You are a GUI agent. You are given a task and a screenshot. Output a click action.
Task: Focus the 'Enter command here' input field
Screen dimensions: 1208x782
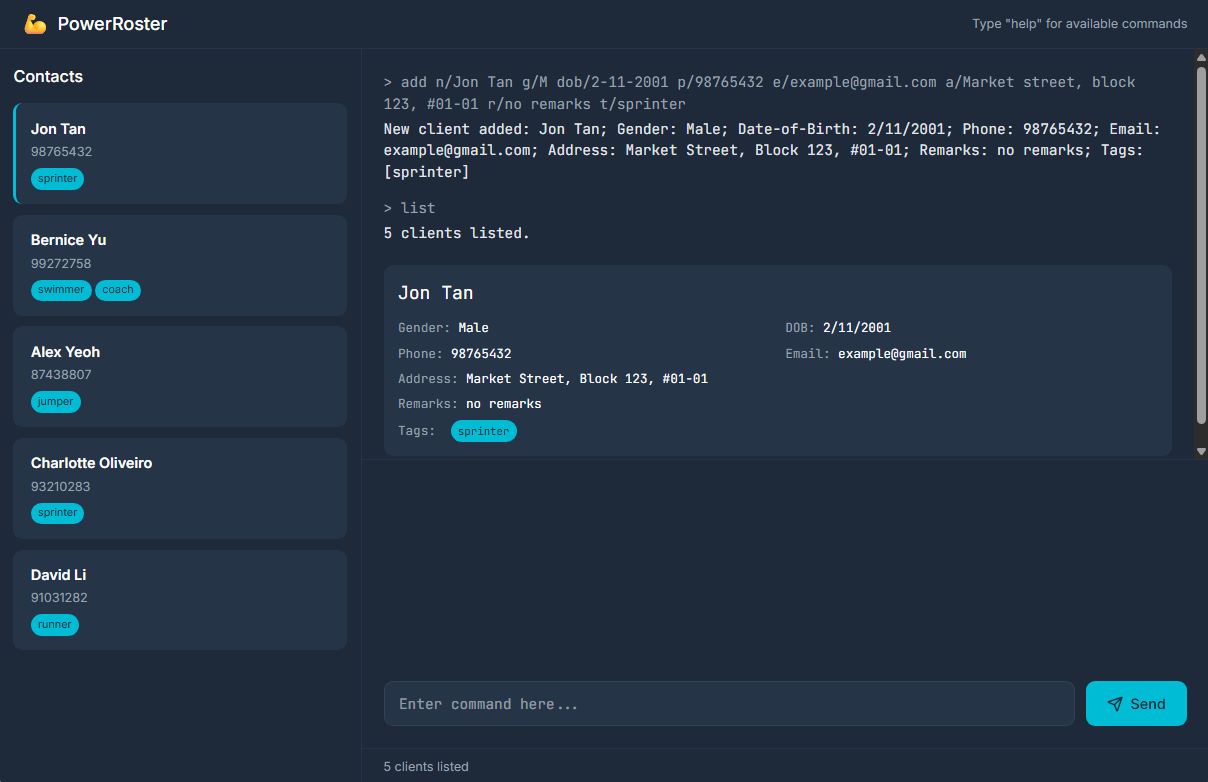tap(728, 704)
